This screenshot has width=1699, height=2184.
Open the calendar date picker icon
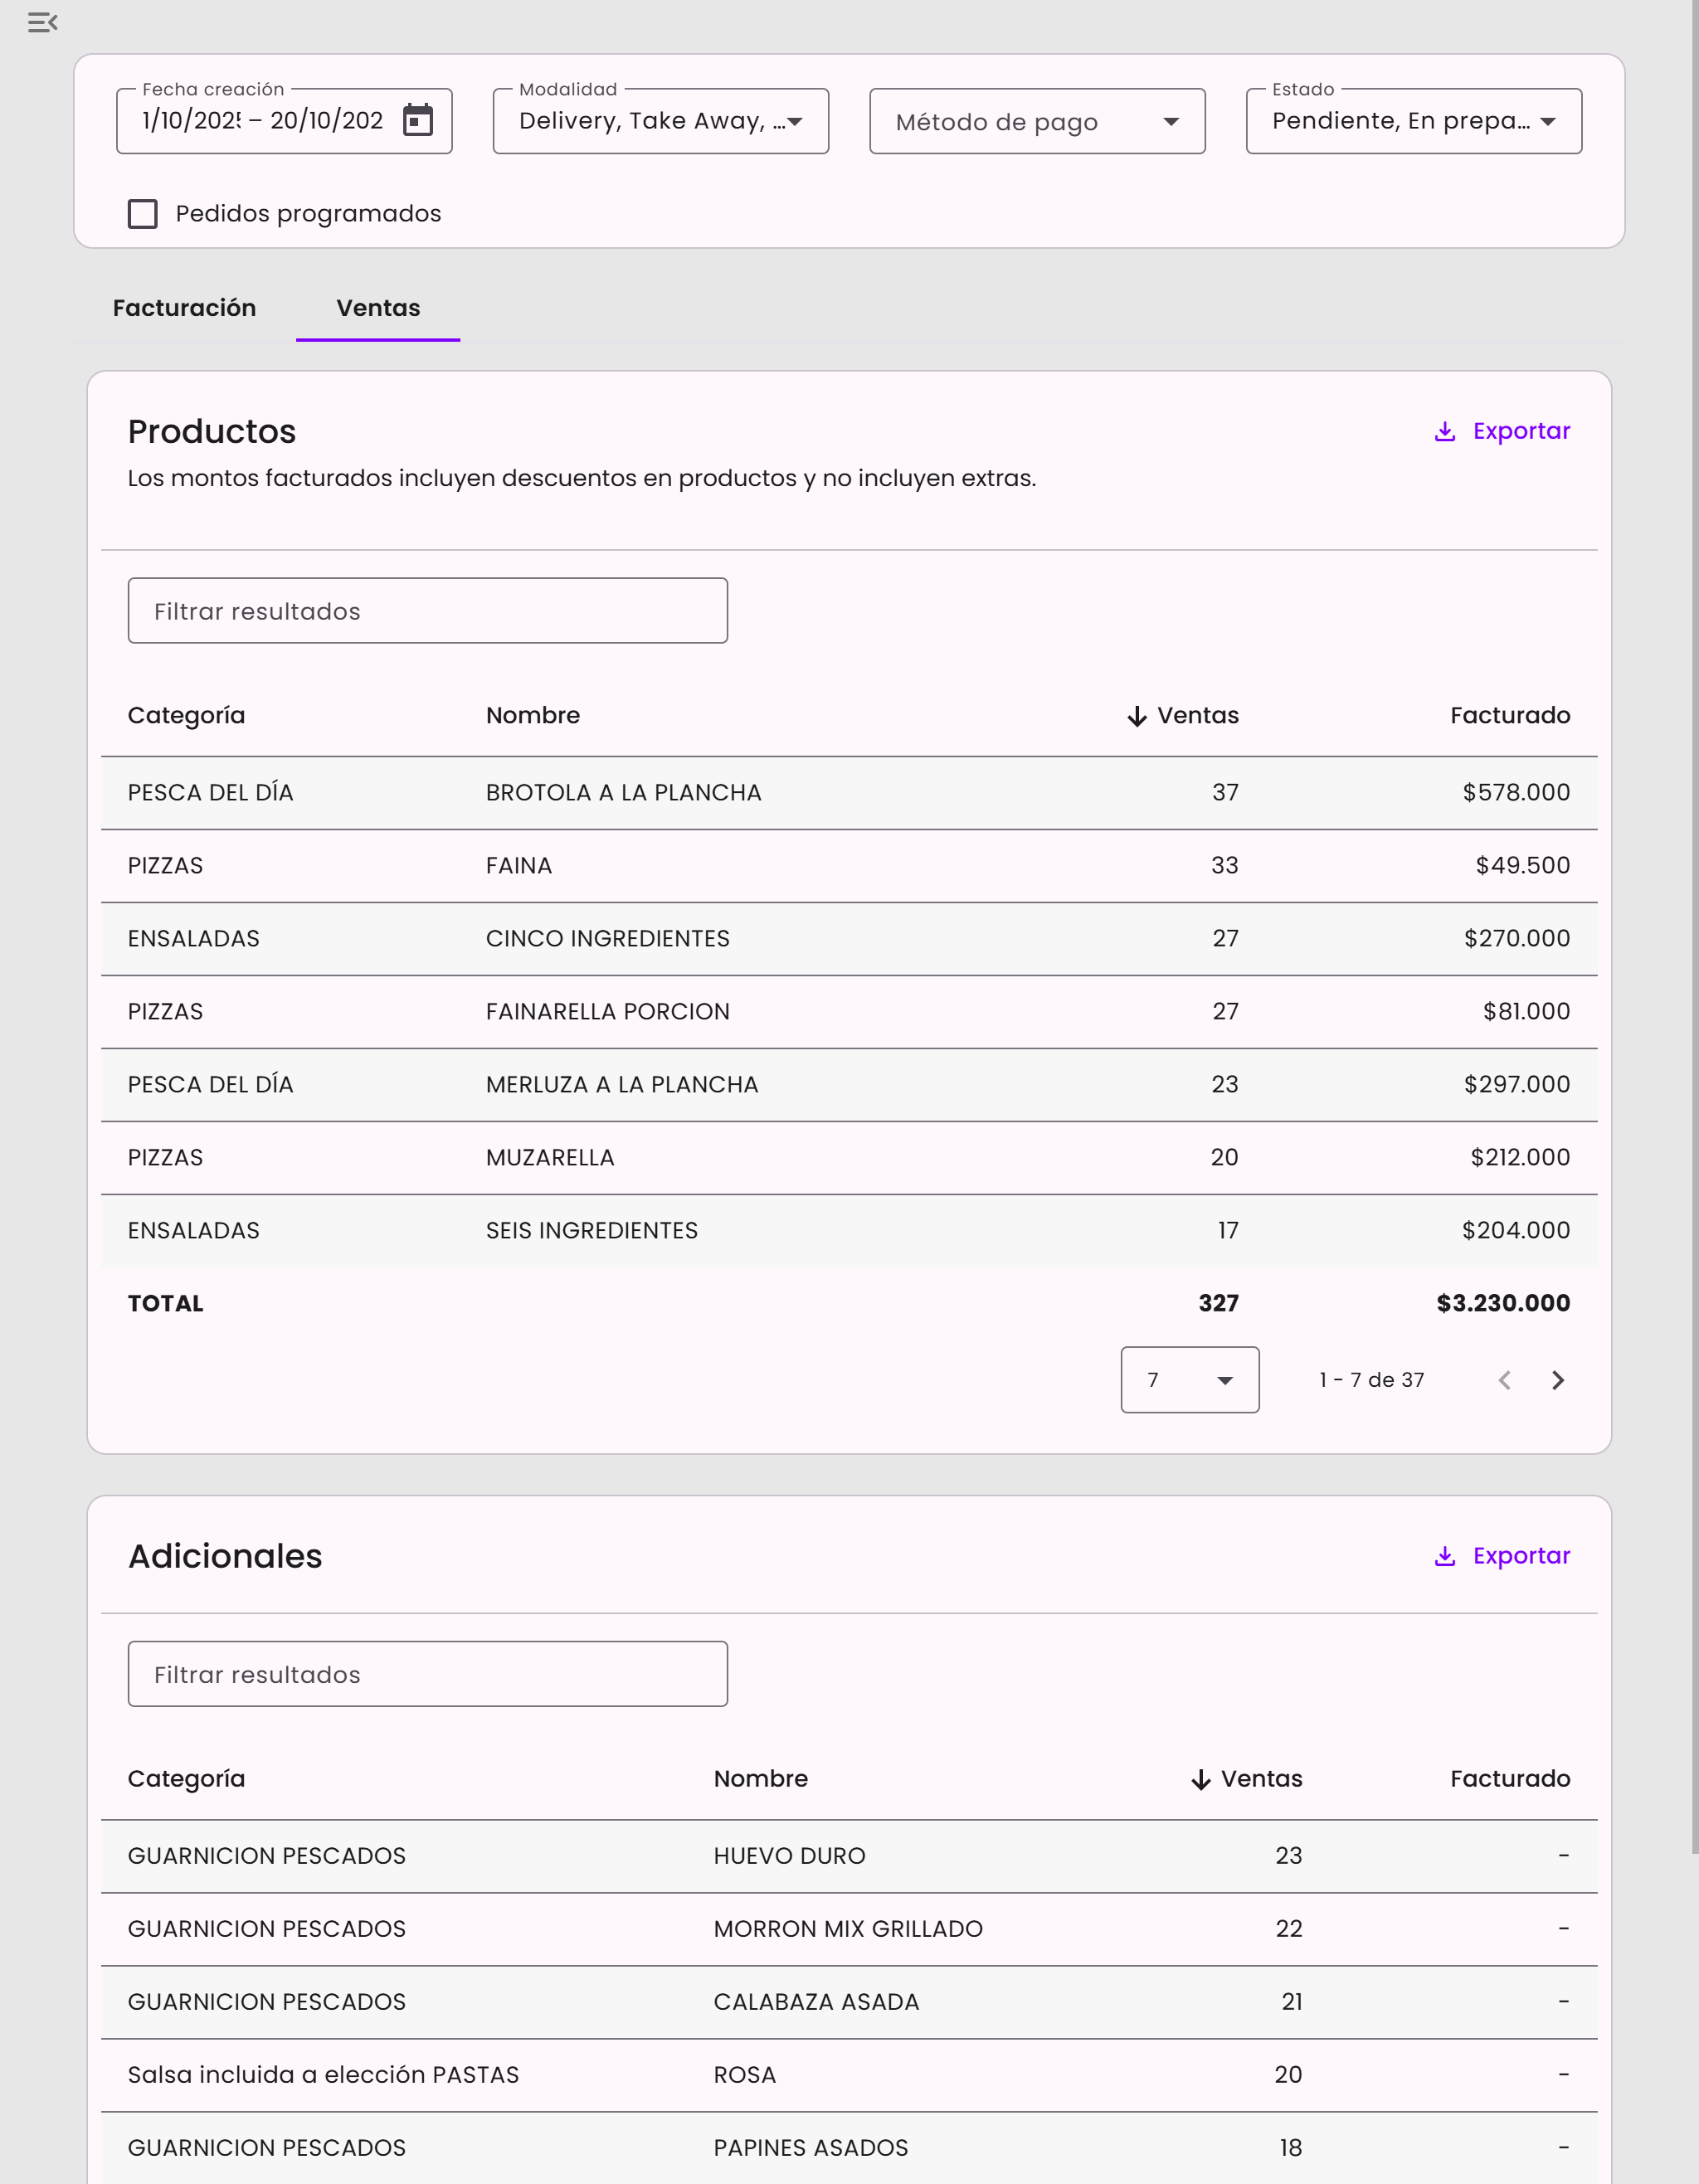click(x=417, y=121)
